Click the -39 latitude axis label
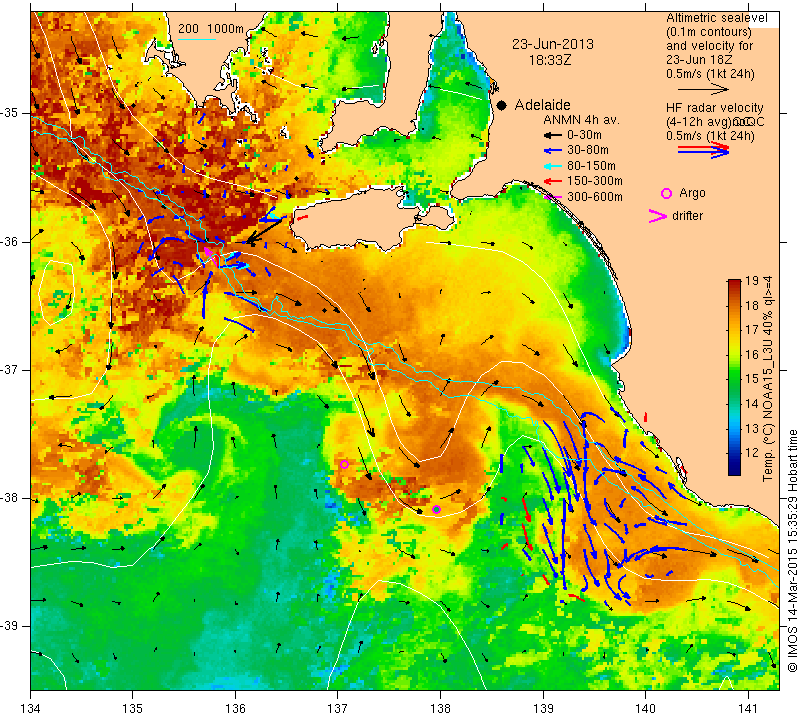 coord(10,626)
